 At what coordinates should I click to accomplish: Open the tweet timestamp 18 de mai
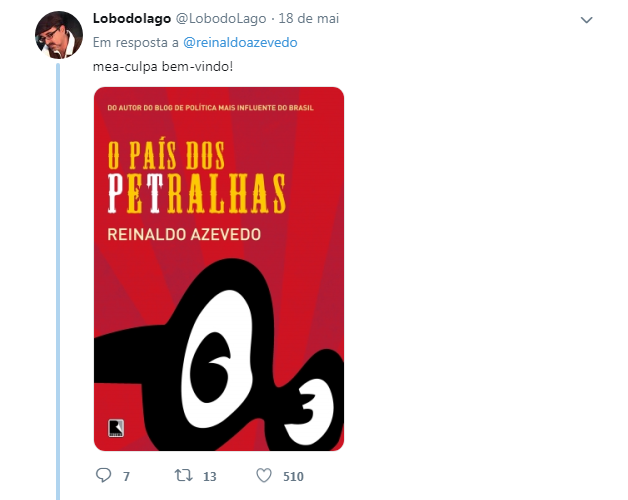pos(308,18)
